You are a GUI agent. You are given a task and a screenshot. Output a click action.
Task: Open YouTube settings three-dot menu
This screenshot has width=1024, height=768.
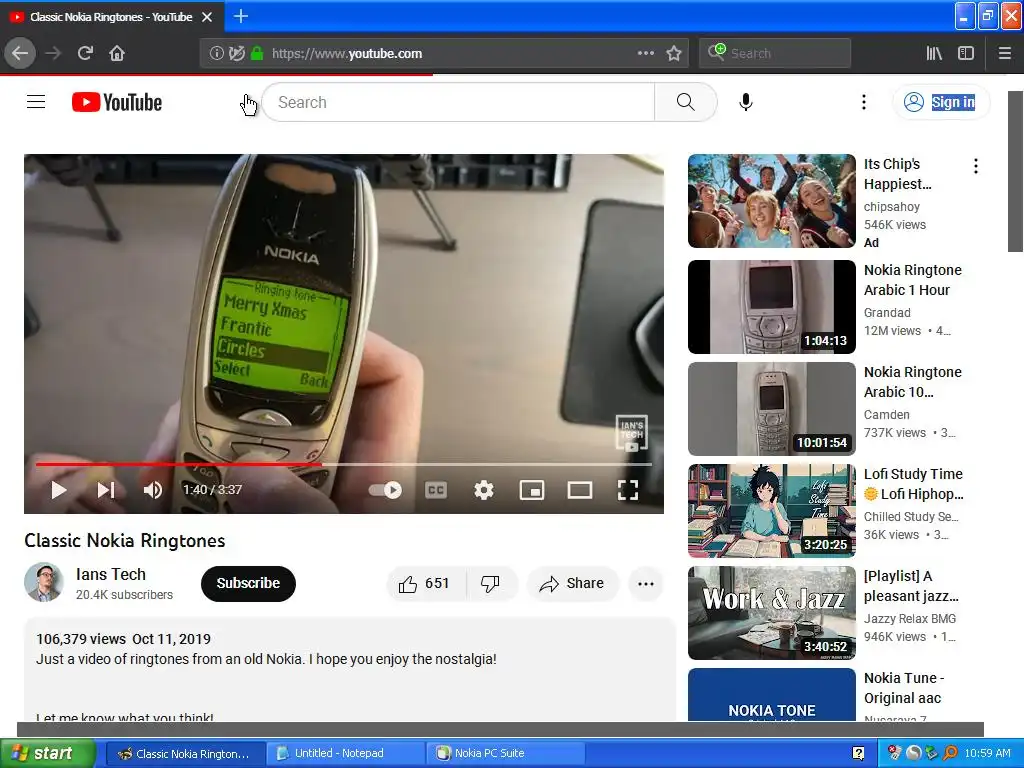(x=863, y=102)
